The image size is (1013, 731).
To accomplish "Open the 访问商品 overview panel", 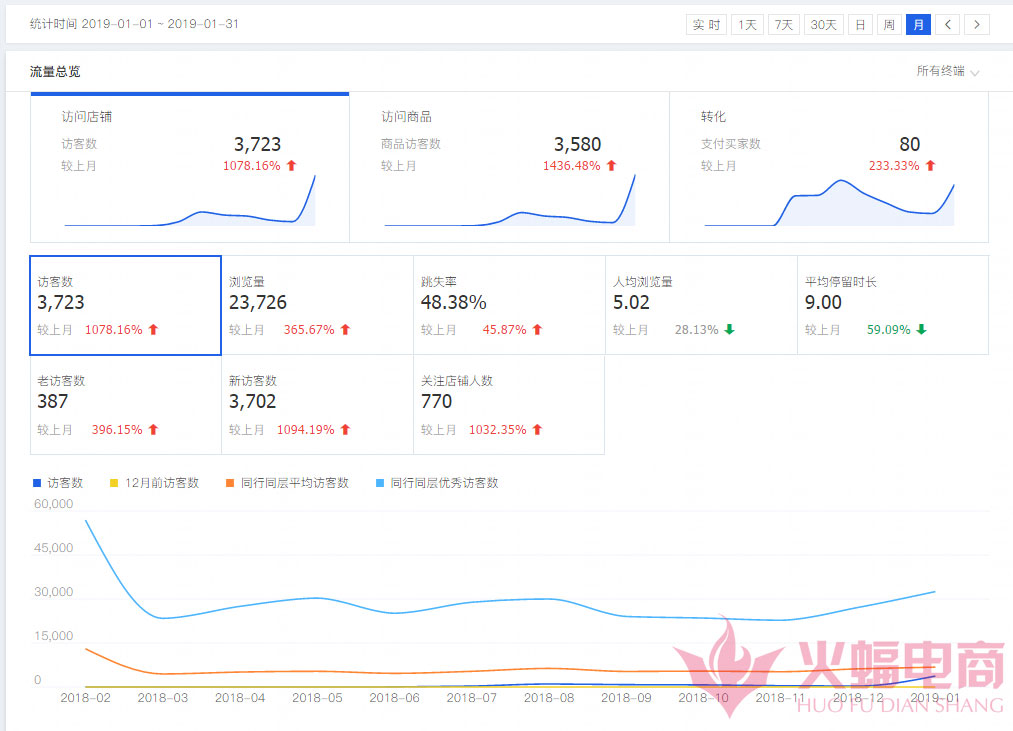I will (x=509, y=168).
